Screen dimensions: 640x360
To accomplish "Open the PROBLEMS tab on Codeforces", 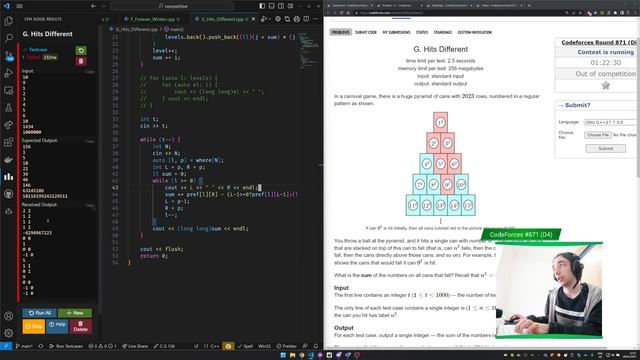I will tap(340, 32).
